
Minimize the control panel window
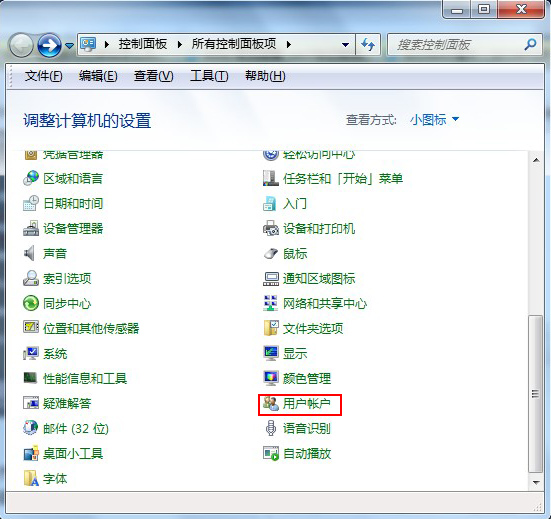[x=457, y=9]
